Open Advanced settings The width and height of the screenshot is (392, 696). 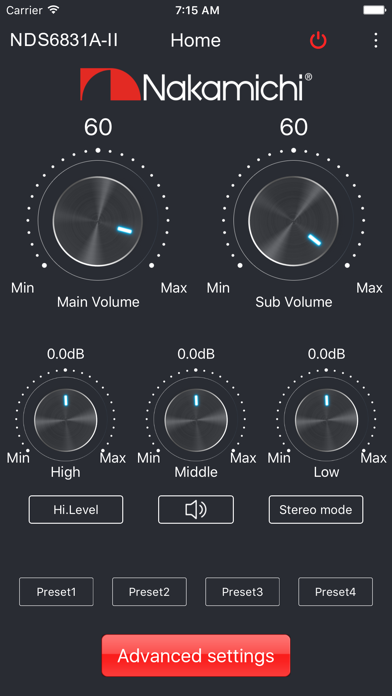tap(196, 656)
